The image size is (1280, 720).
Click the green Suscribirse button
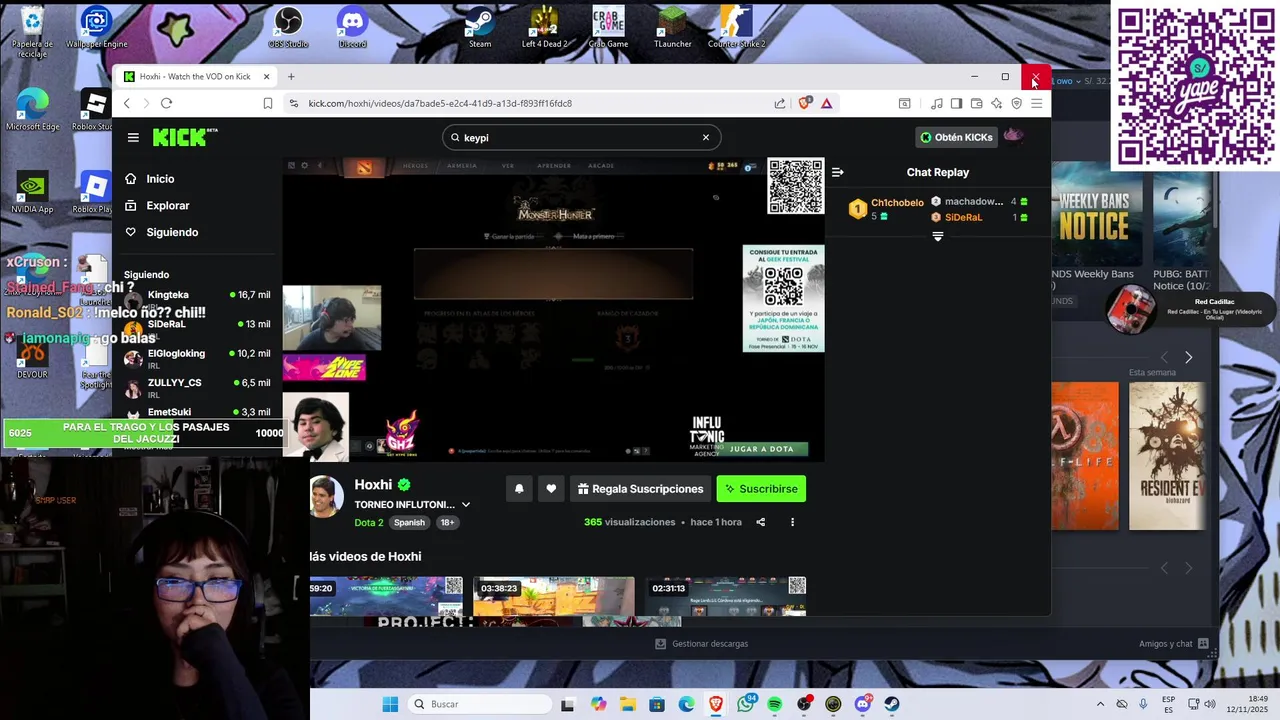point(761,489)
